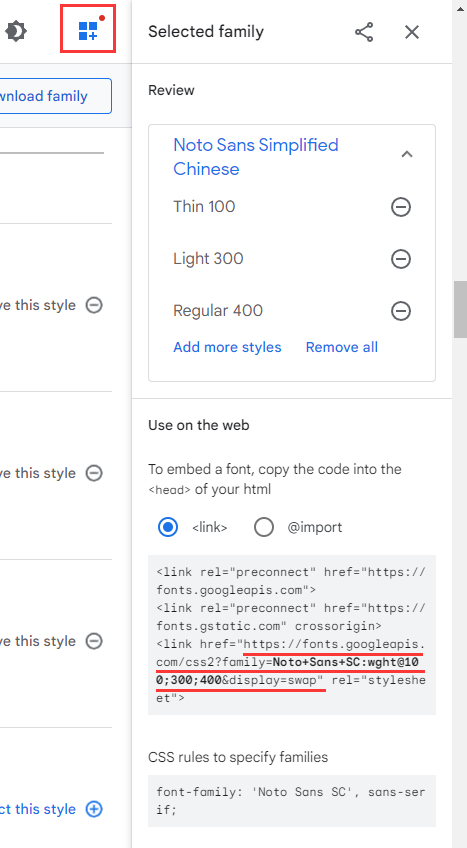Click the 'Review' heading

coord(171,90)
